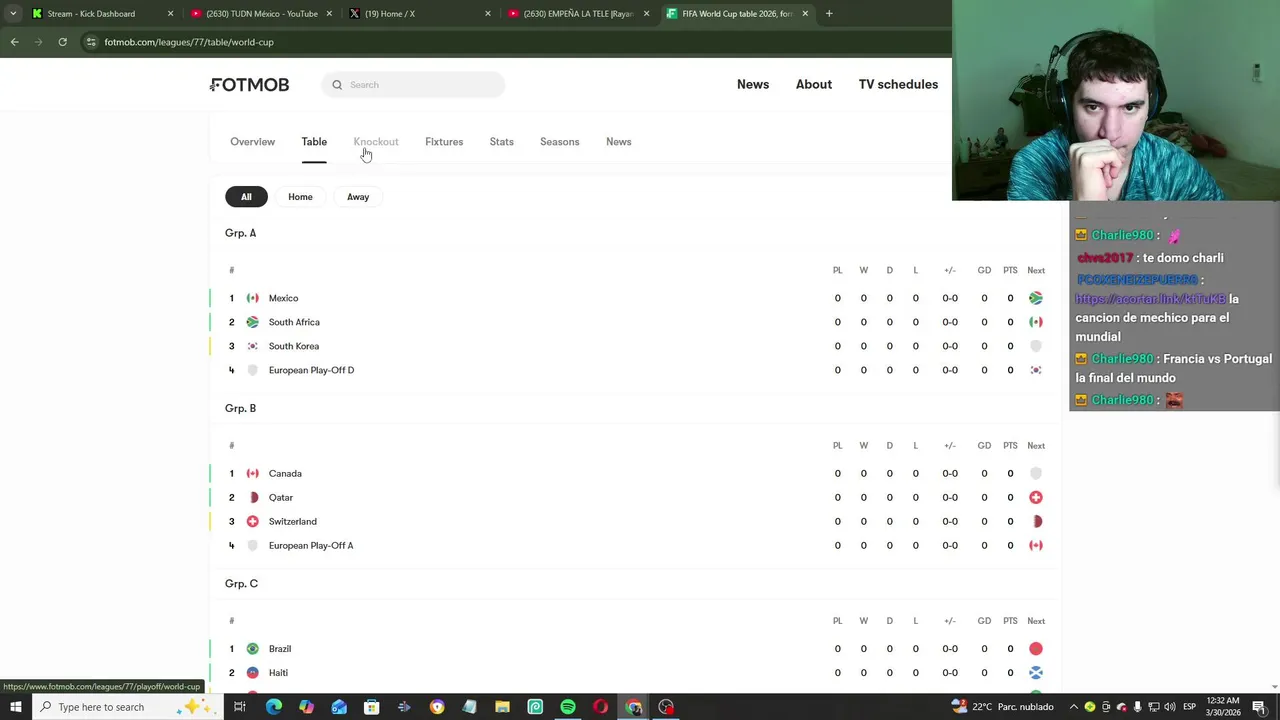Open Microsoft Store from taskbar
Viewport: 1280px width, 720px height.
coord(371,707)
